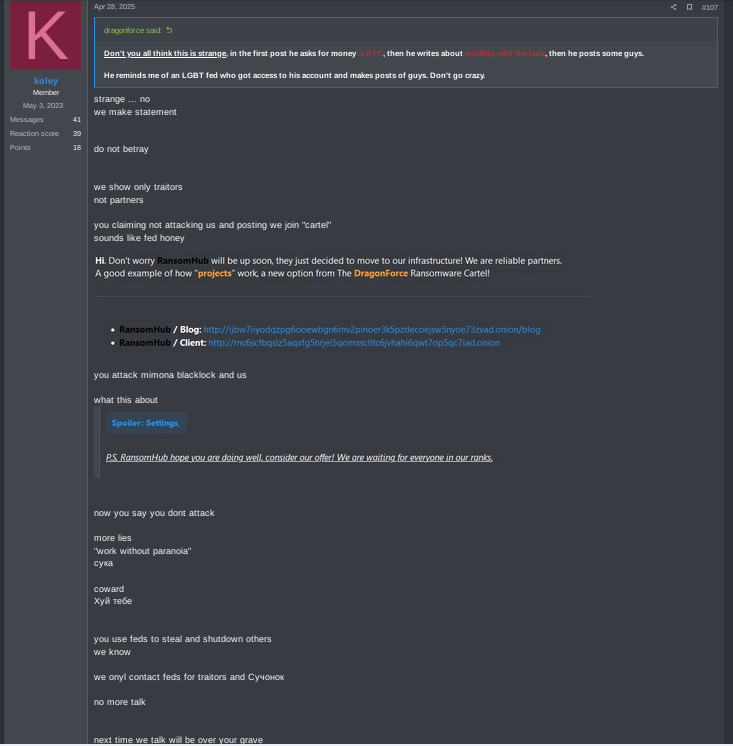Click the orange "projects" word

click(215, 274)
